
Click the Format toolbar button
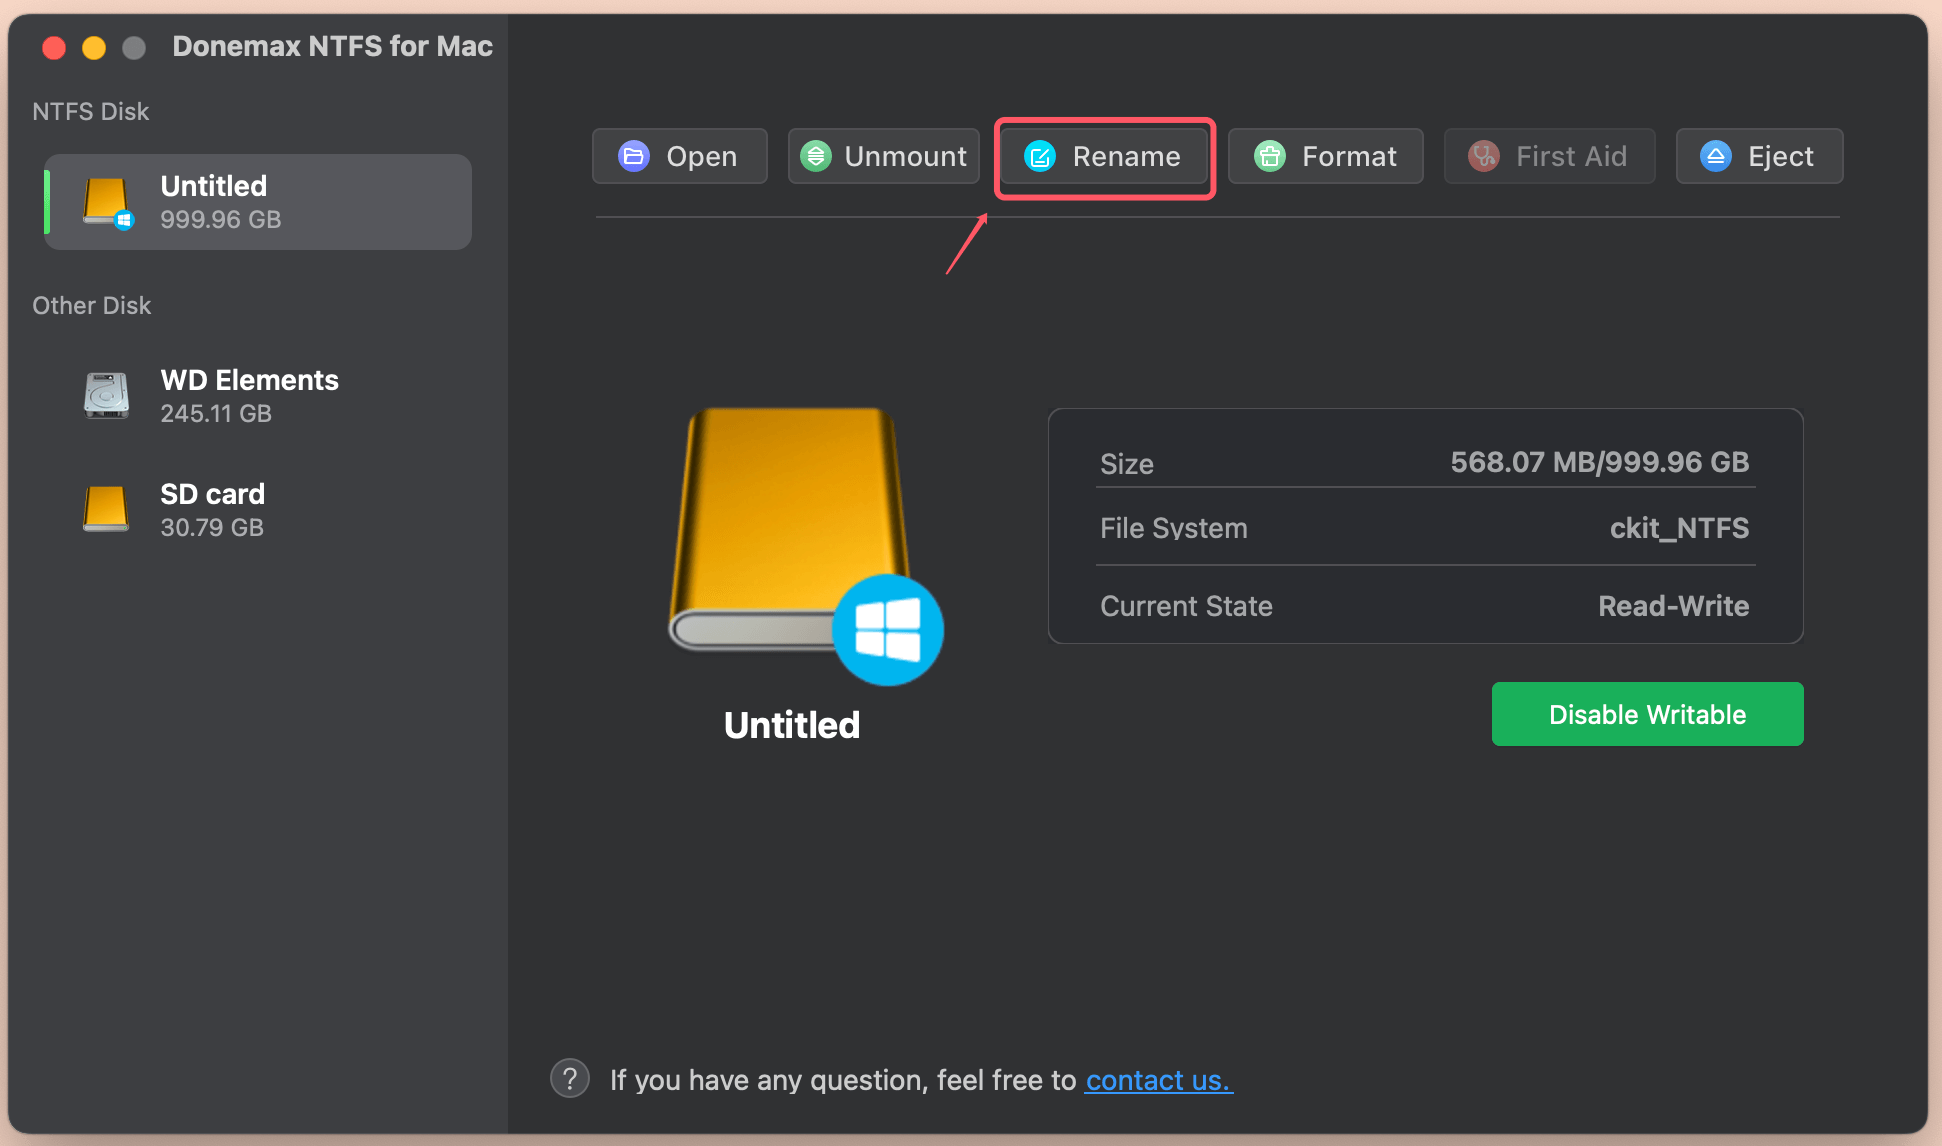[1325, 156]
